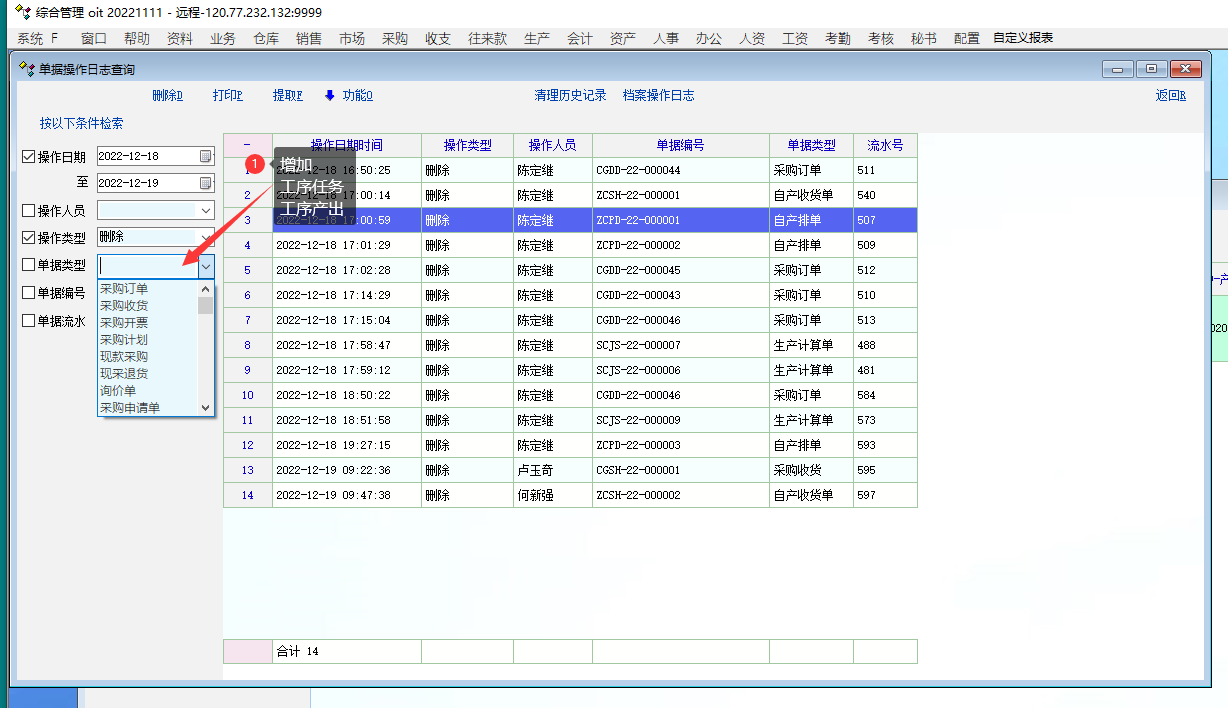1228x708 pixels.
Task: Click 清理历史记录 button
Action: click(570, 96)
